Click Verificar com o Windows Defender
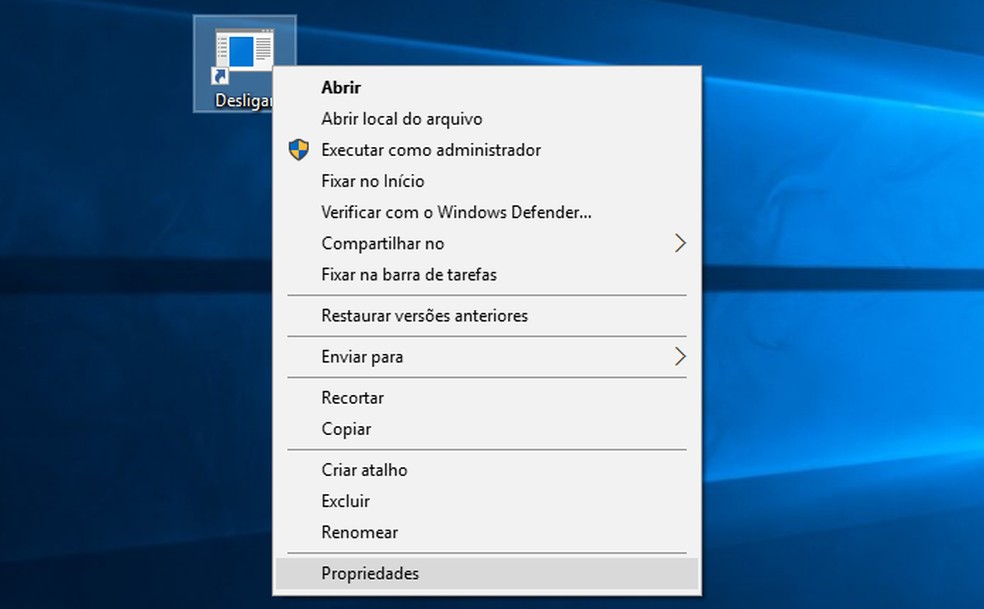Image resolution: width=984 pixels, height=609 pixels. pos(487,212)
